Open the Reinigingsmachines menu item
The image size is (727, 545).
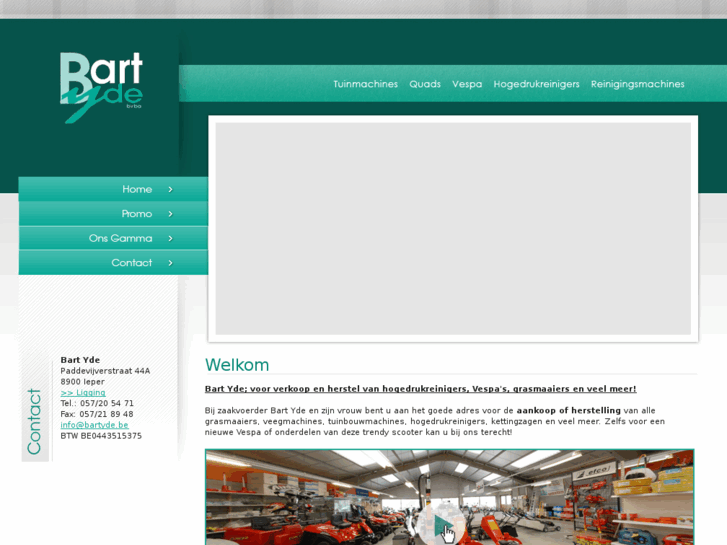[638, 84]
